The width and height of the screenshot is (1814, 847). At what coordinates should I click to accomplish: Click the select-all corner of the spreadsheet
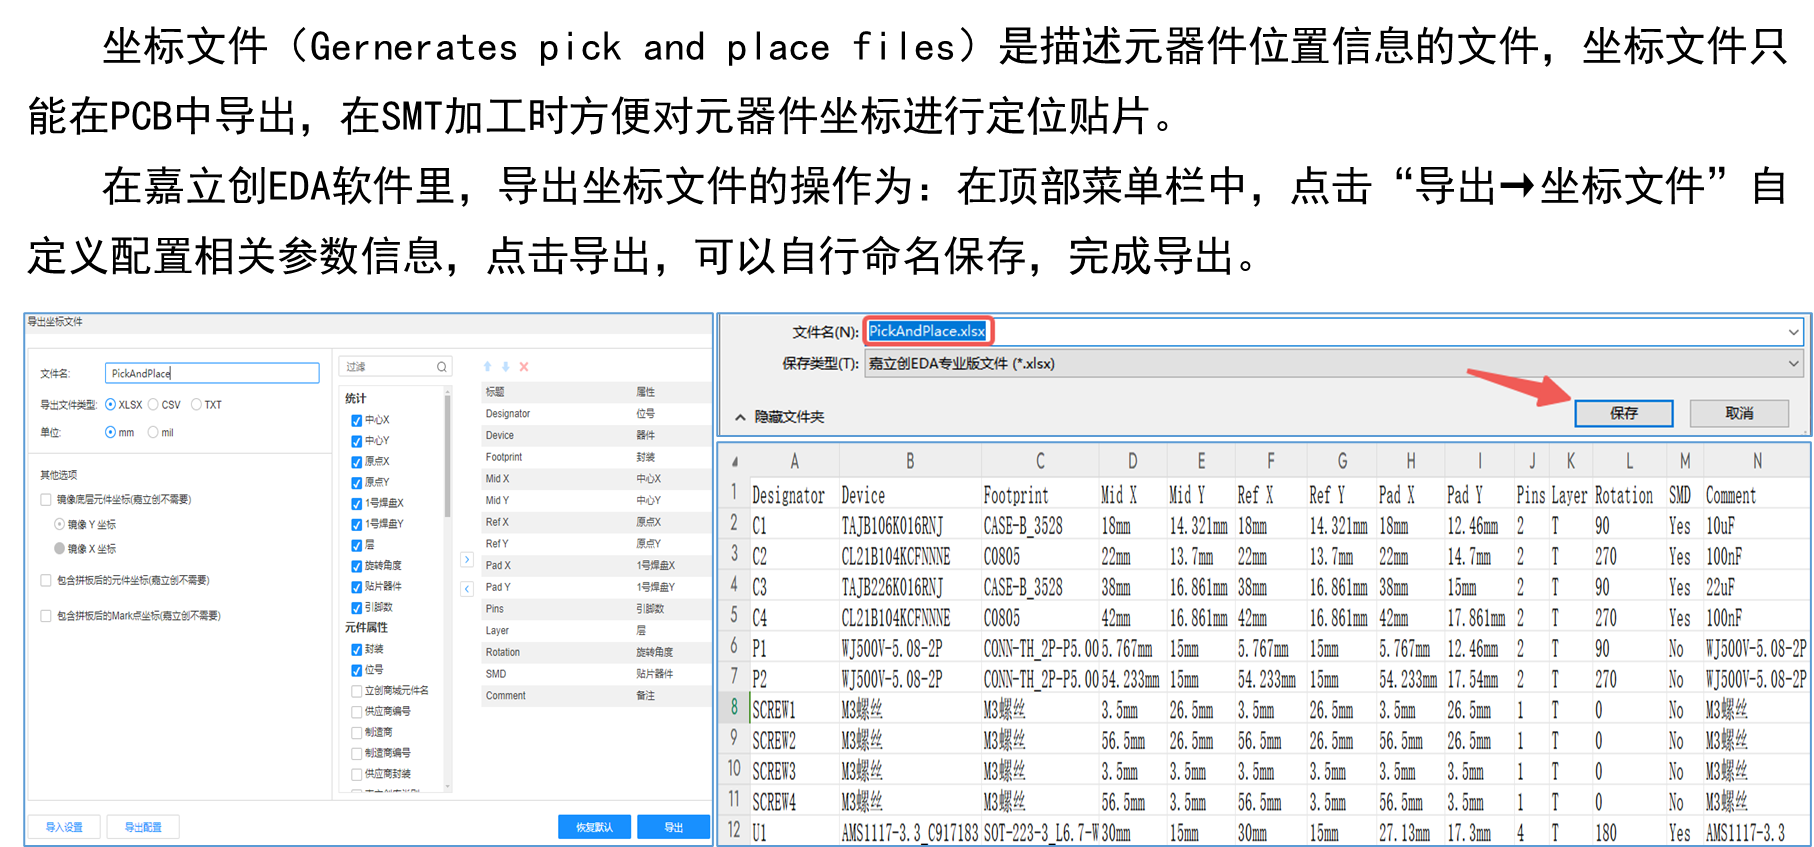point(735,462)
